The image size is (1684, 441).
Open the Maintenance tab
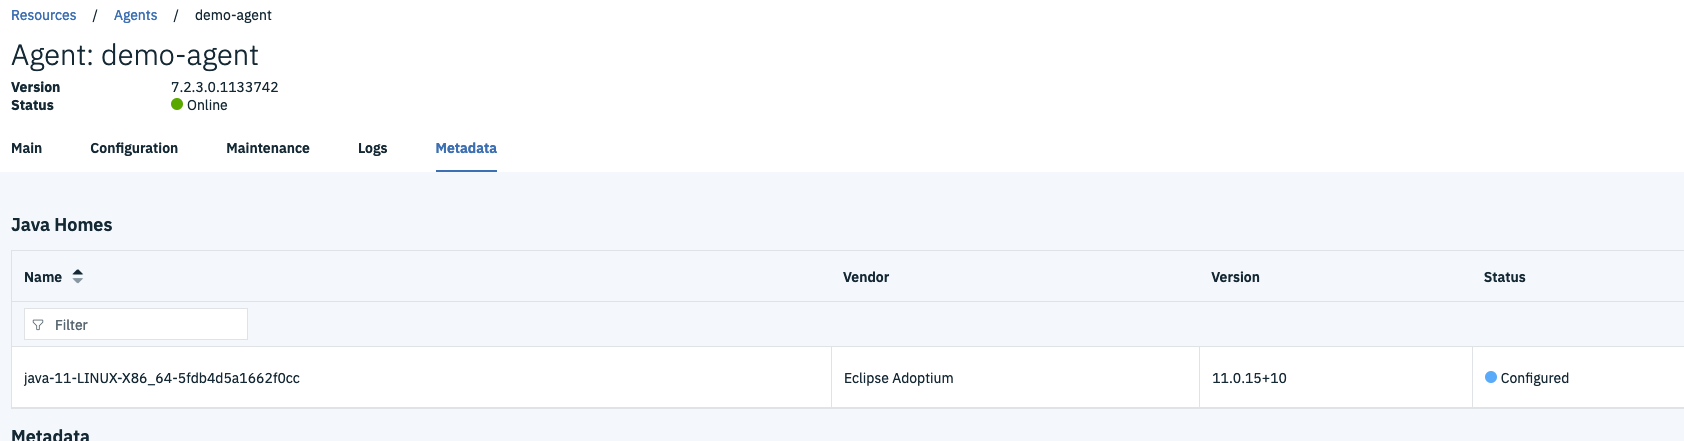(x=268, y=148)
